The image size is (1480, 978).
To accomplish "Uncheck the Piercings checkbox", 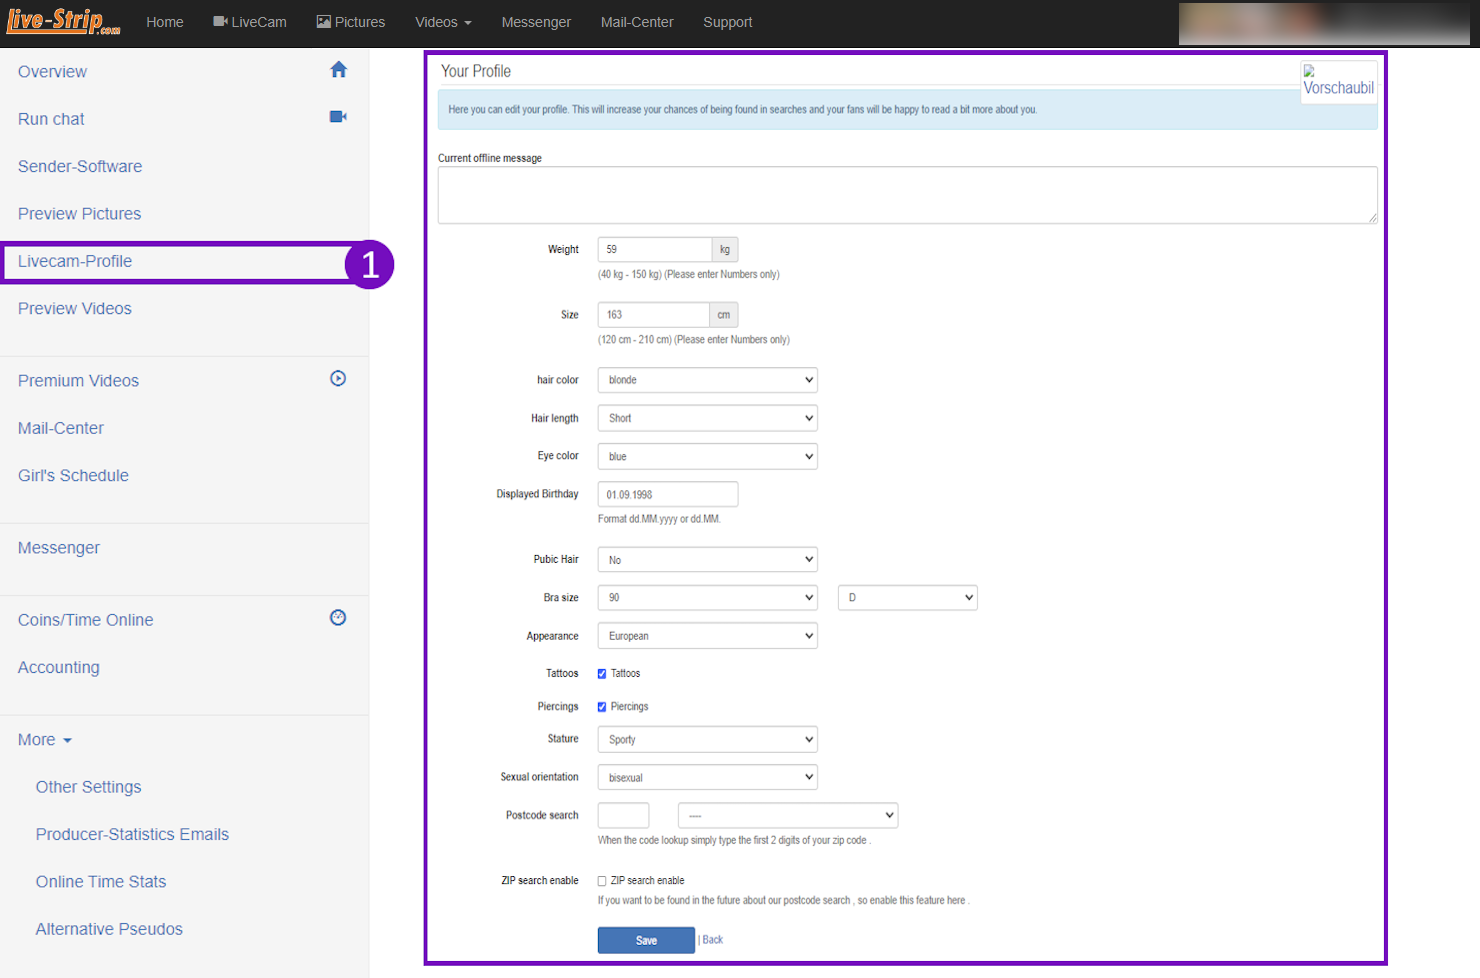I will [602, 707].
